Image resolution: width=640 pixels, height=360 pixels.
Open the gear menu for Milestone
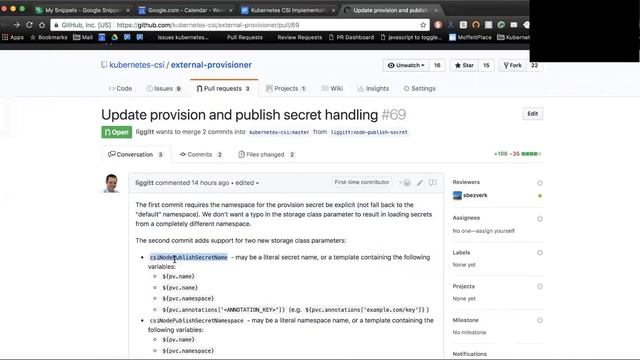[540, 320]
